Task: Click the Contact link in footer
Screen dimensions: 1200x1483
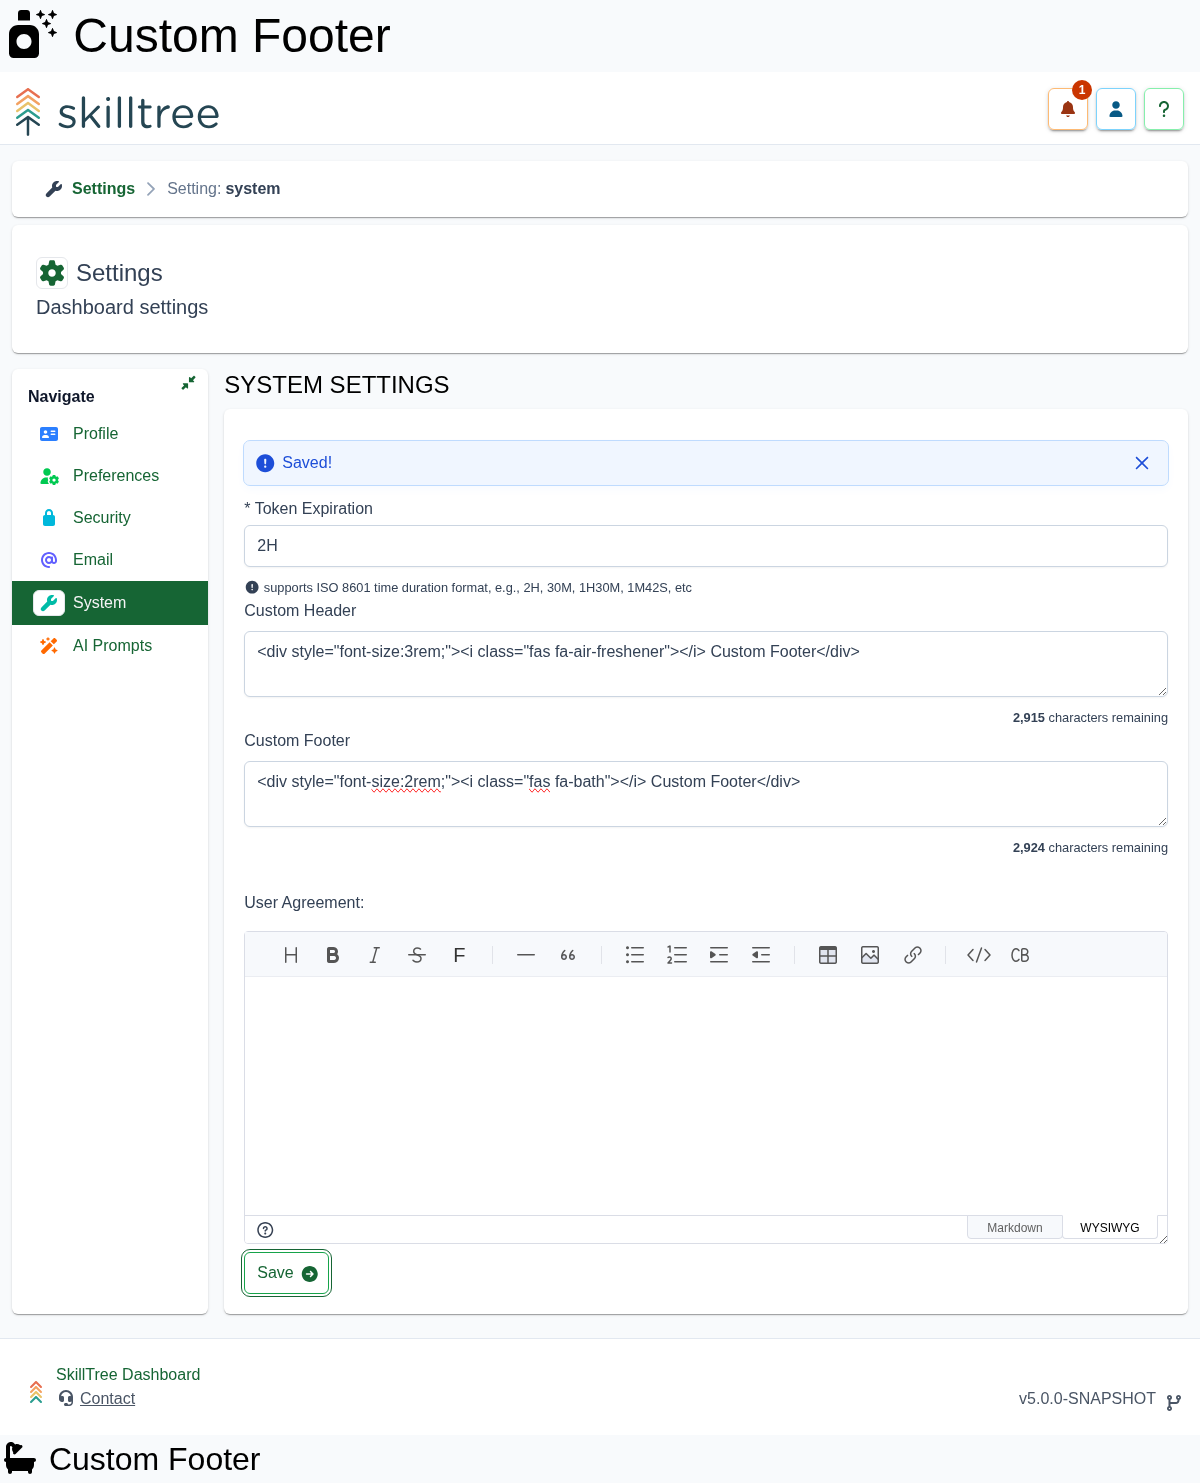Action: [107, 1398]
